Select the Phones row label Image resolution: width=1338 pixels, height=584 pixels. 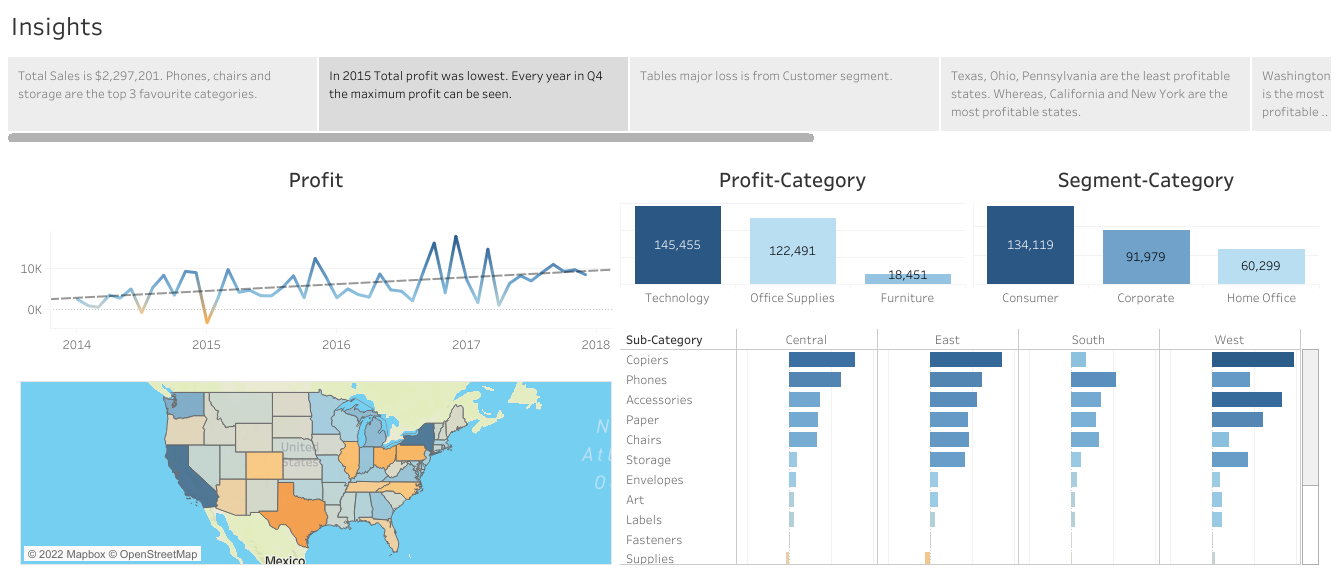pyautogui.click(x=647, y=380)
